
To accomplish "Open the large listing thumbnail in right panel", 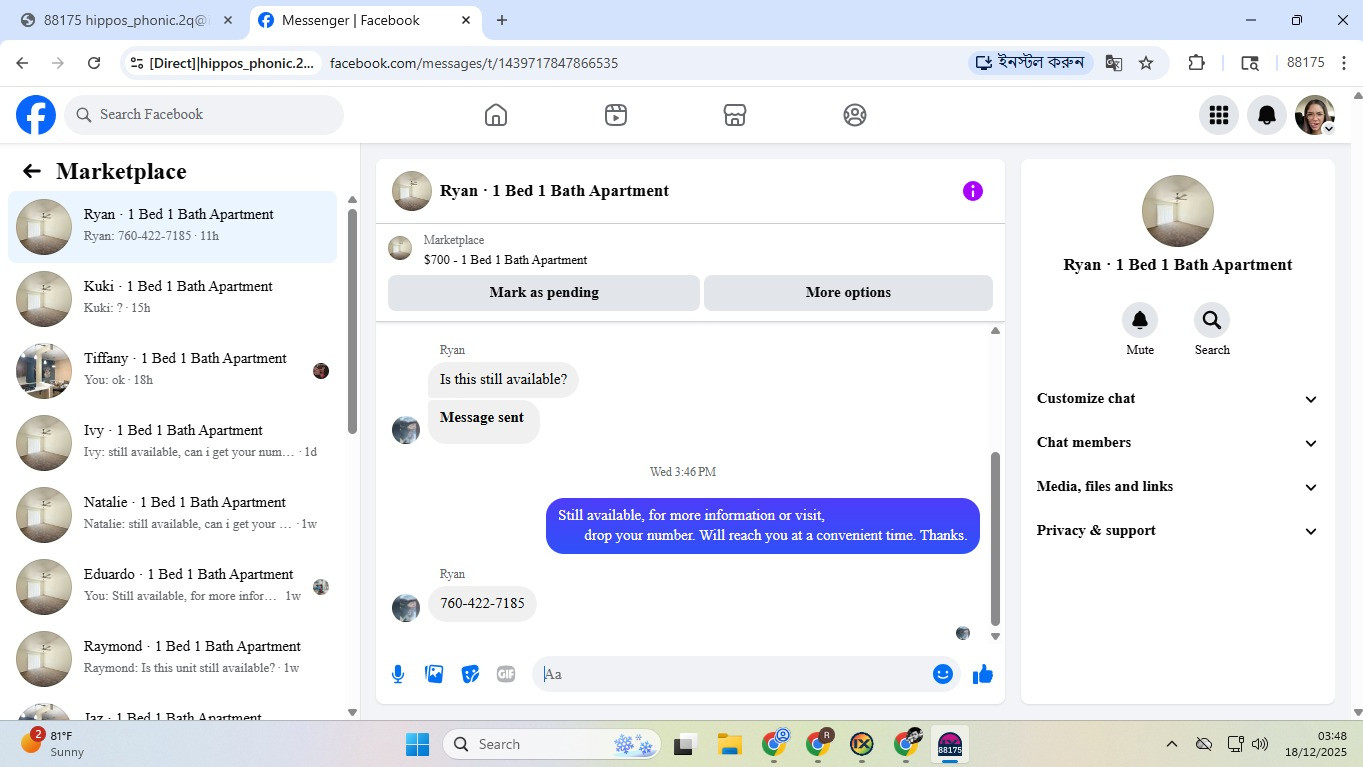I will point(1178,211).
